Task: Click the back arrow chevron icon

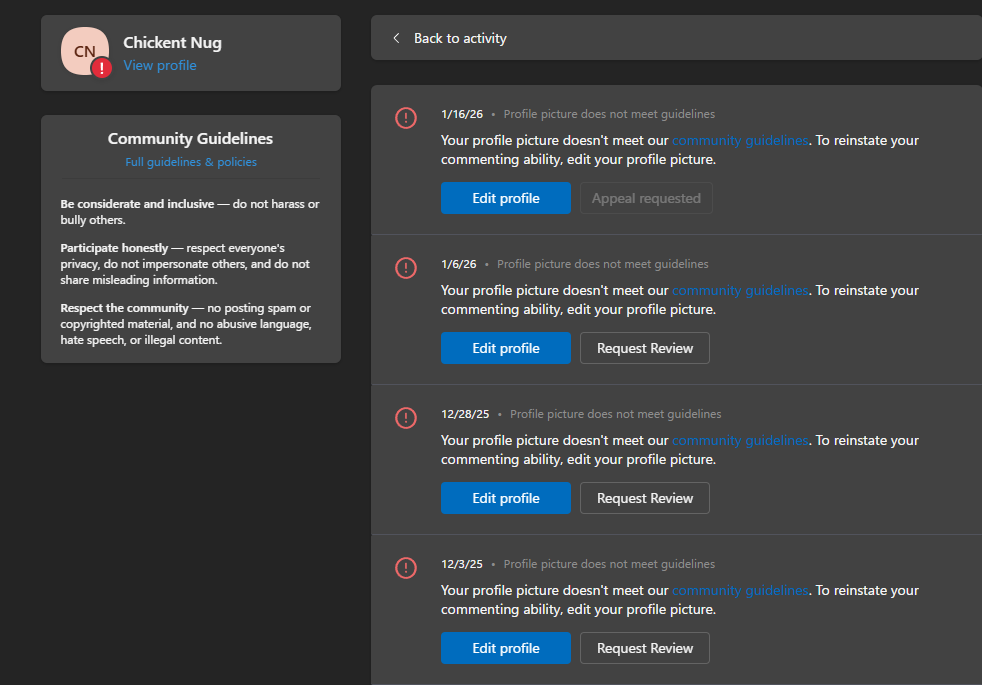Action: (396, 38)
